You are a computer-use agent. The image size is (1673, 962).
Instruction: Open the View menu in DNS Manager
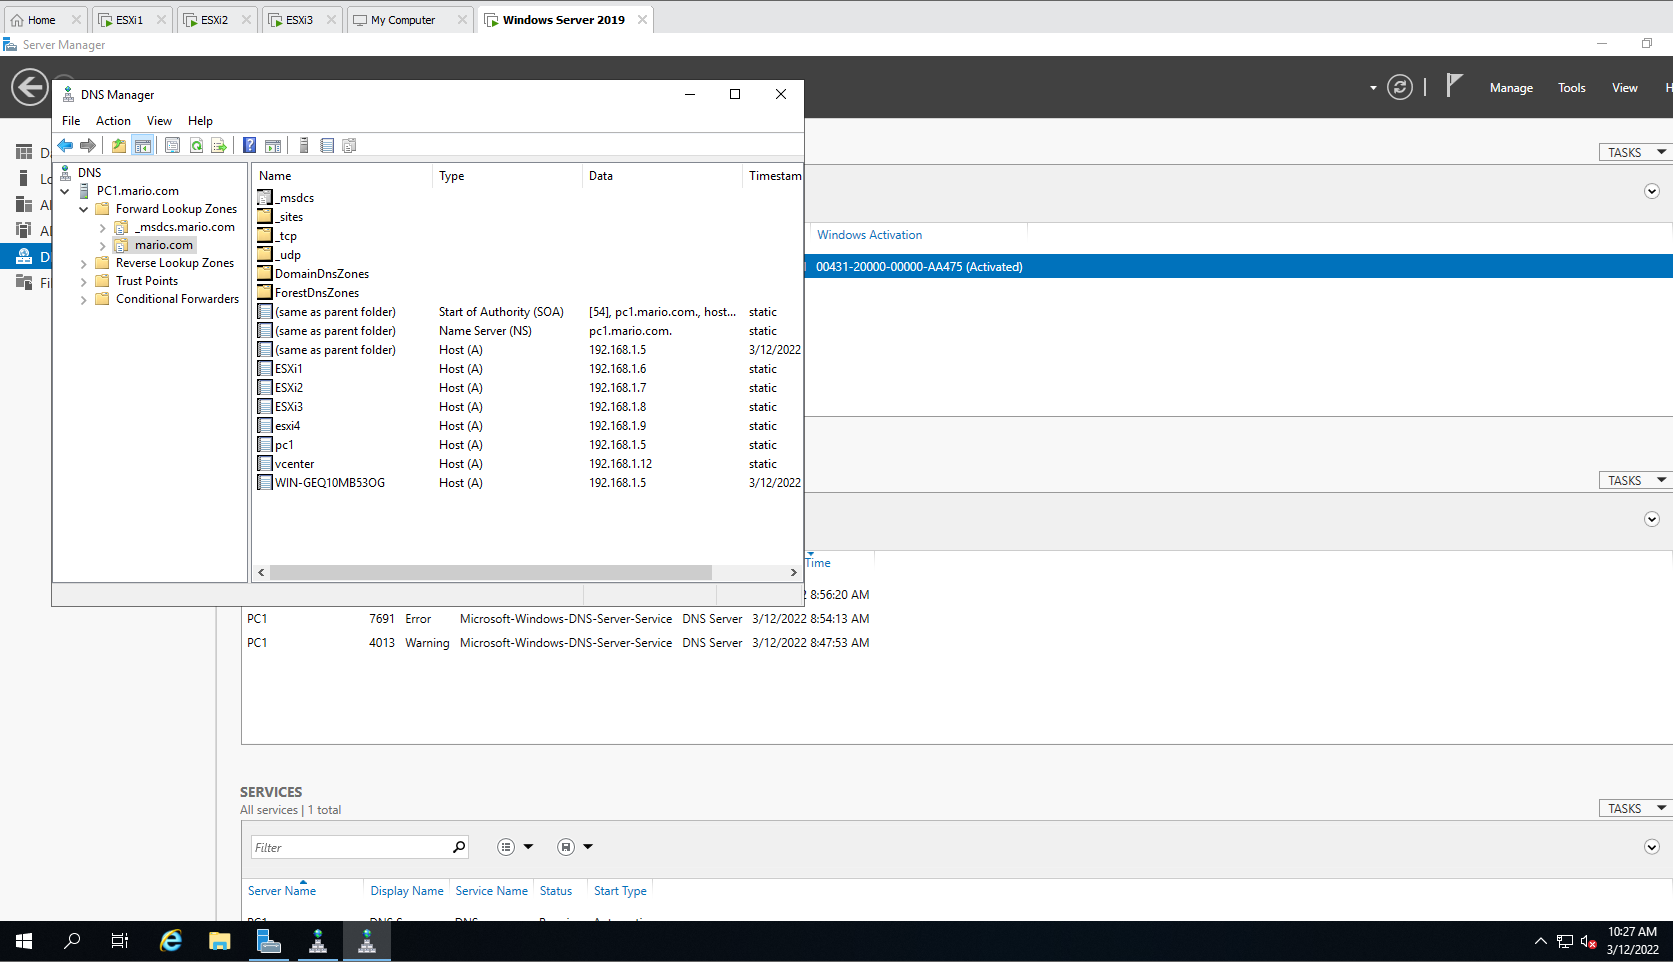click(159, 121)
